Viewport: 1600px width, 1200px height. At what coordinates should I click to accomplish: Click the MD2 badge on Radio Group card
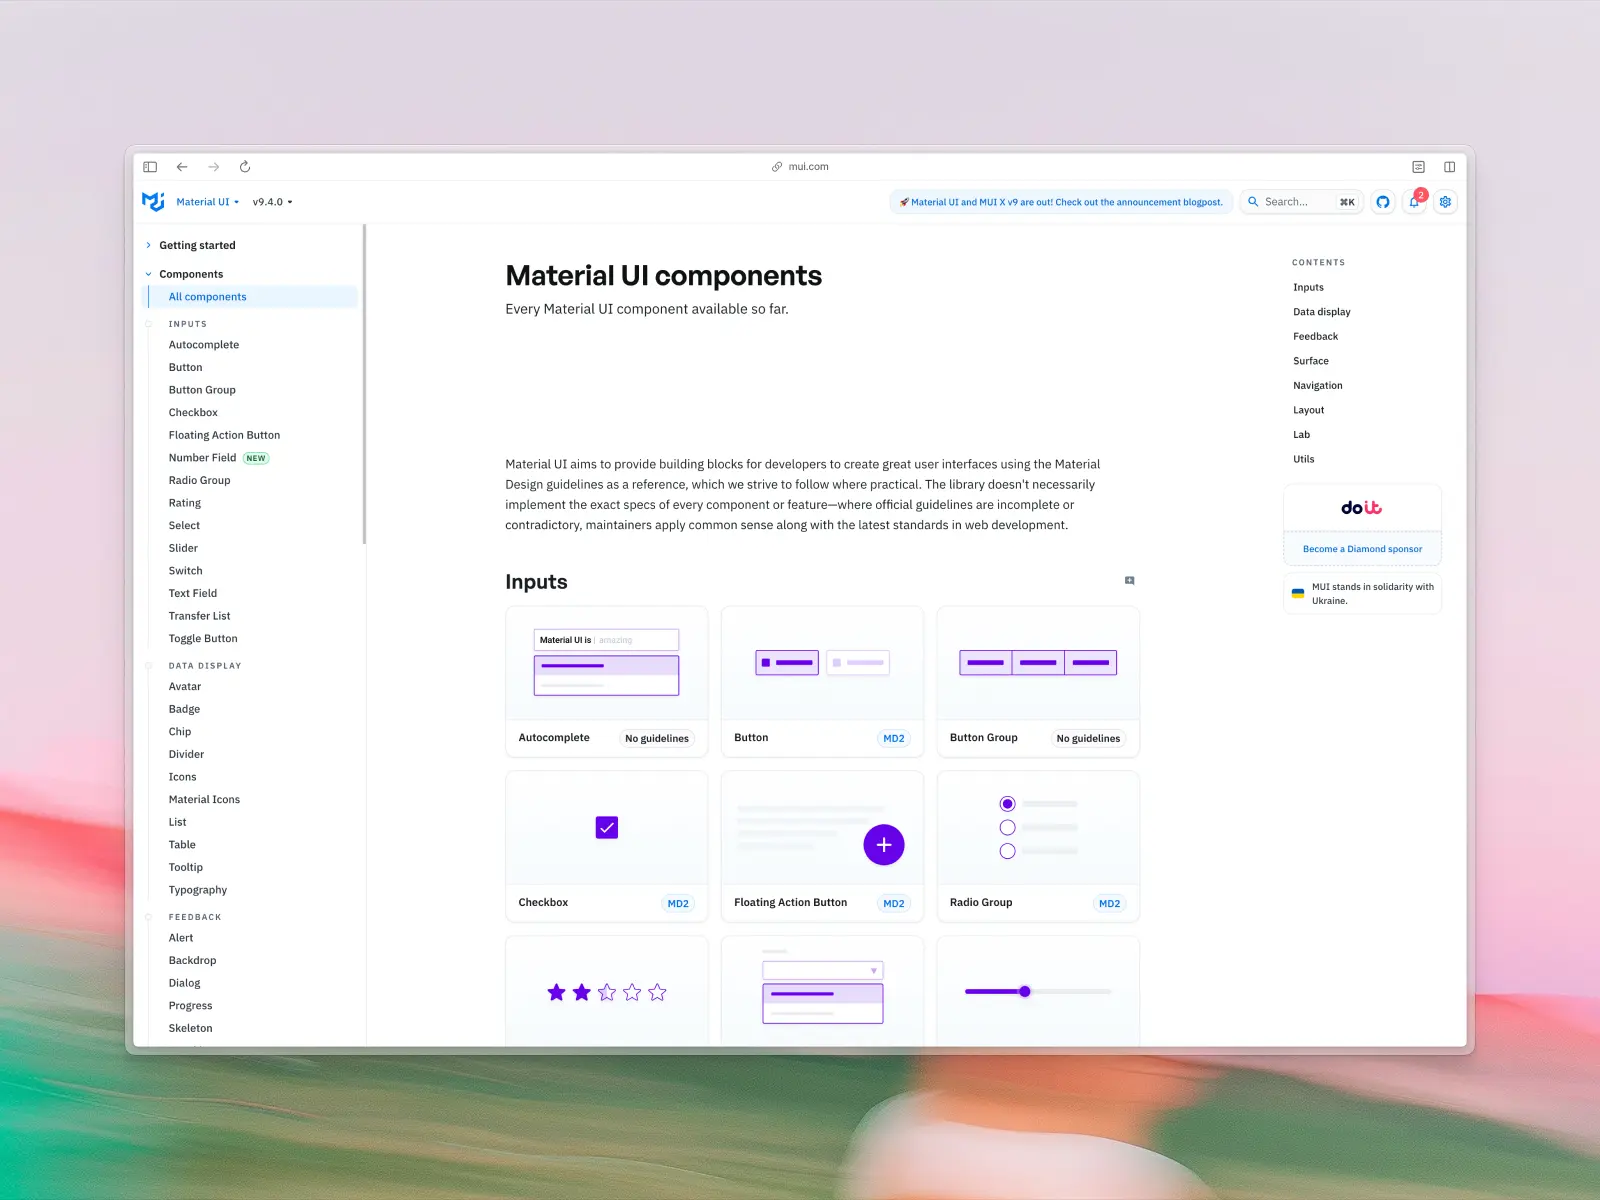[x=1110, y=904]
